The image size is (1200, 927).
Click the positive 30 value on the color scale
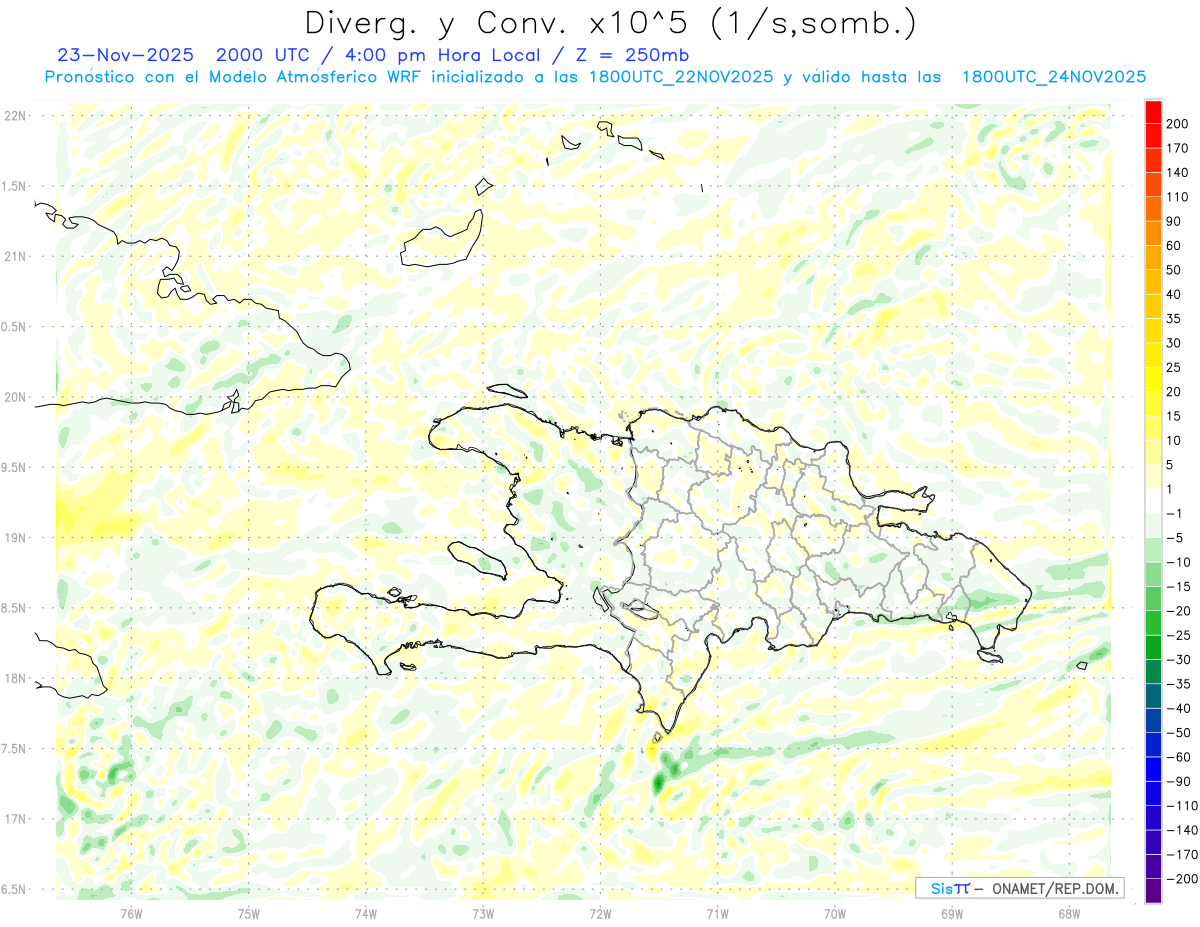coord(1174,343)
